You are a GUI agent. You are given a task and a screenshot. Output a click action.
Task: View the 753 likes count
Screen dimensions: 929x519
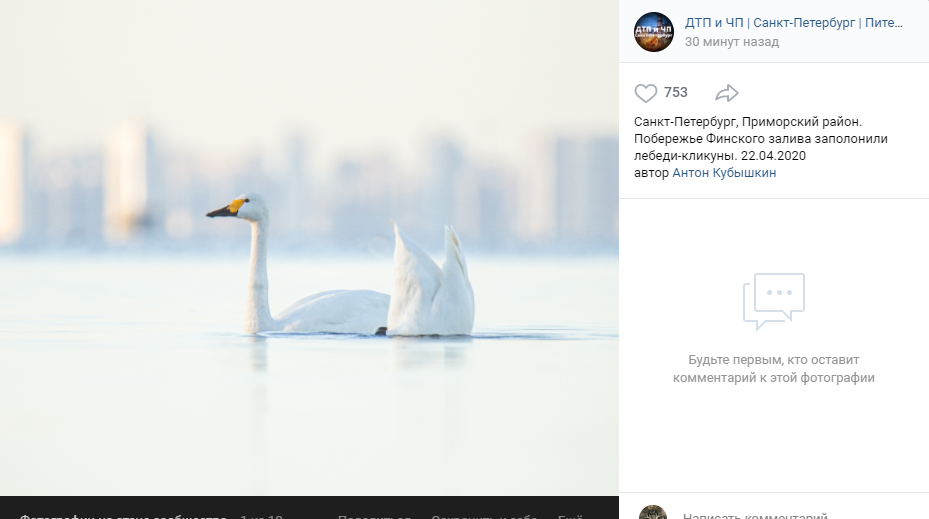coord(675,92)
